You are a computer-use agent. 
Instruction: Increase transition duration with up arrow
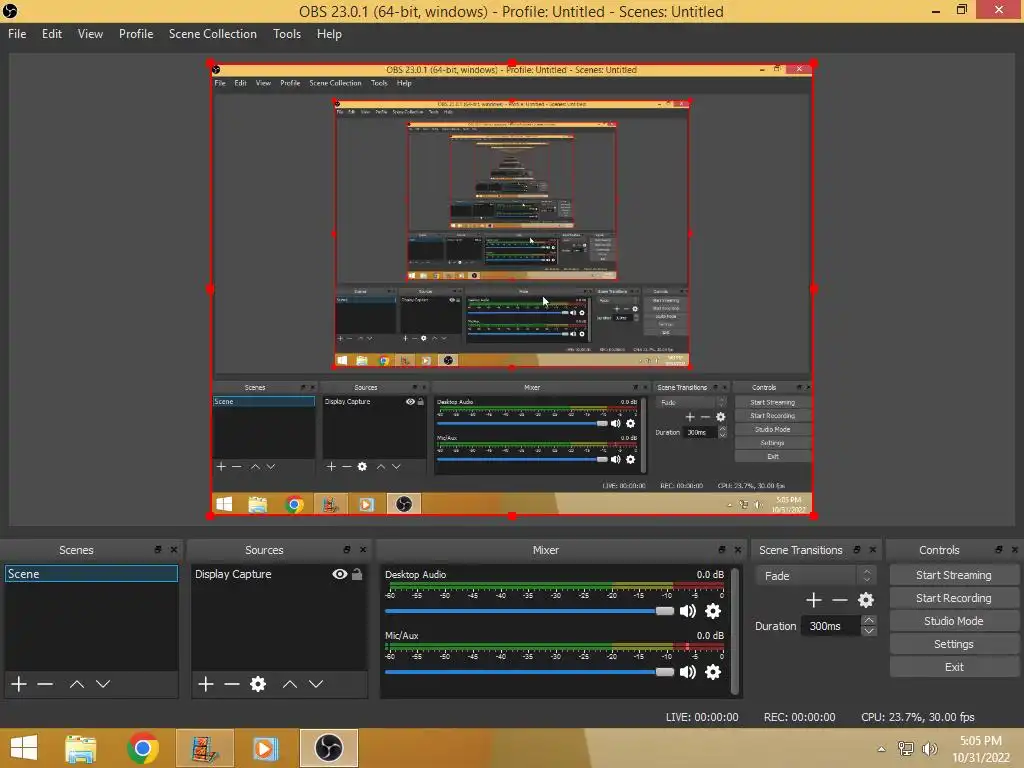click(x=869, y=620)
